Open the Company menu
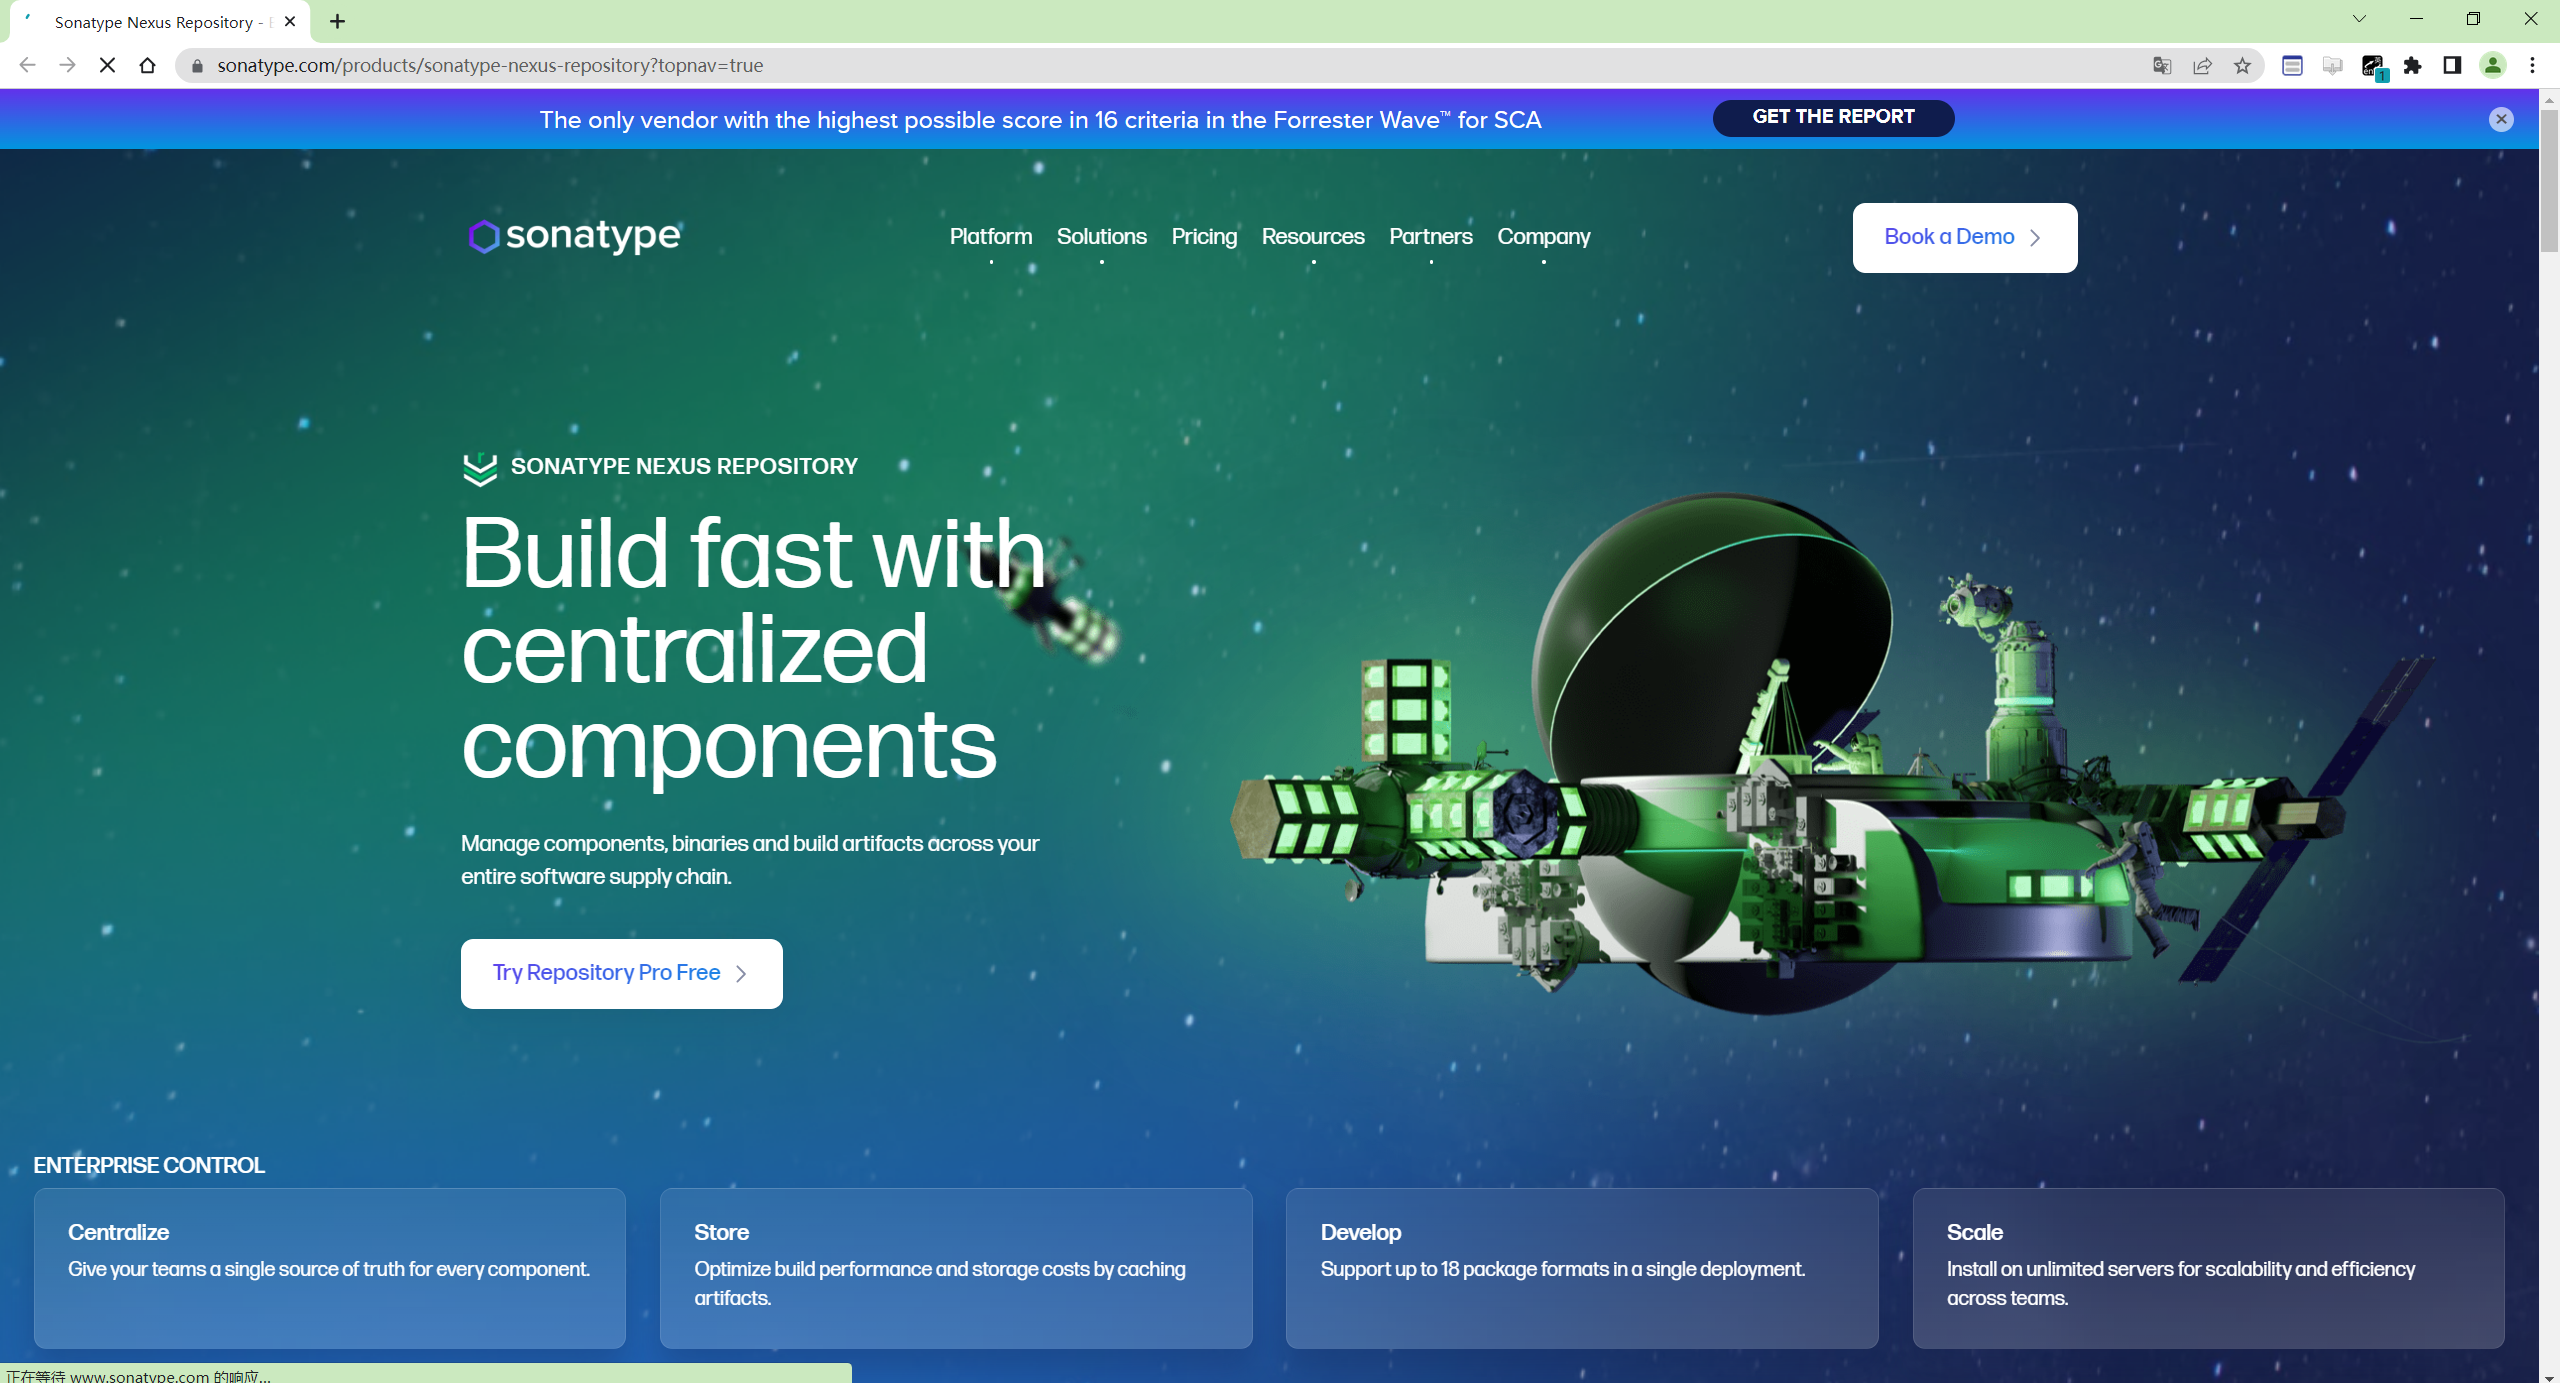The image size is (2560, 1383). pos(1543,237)
